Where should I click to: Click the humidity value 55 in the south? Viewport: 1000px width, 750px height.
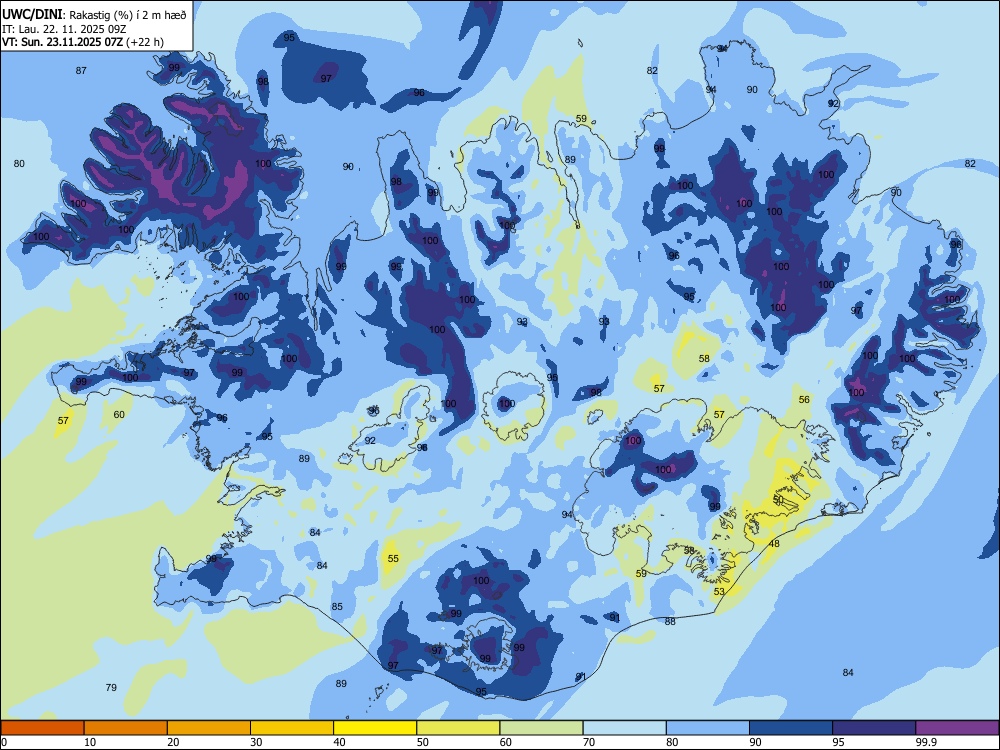393,559
